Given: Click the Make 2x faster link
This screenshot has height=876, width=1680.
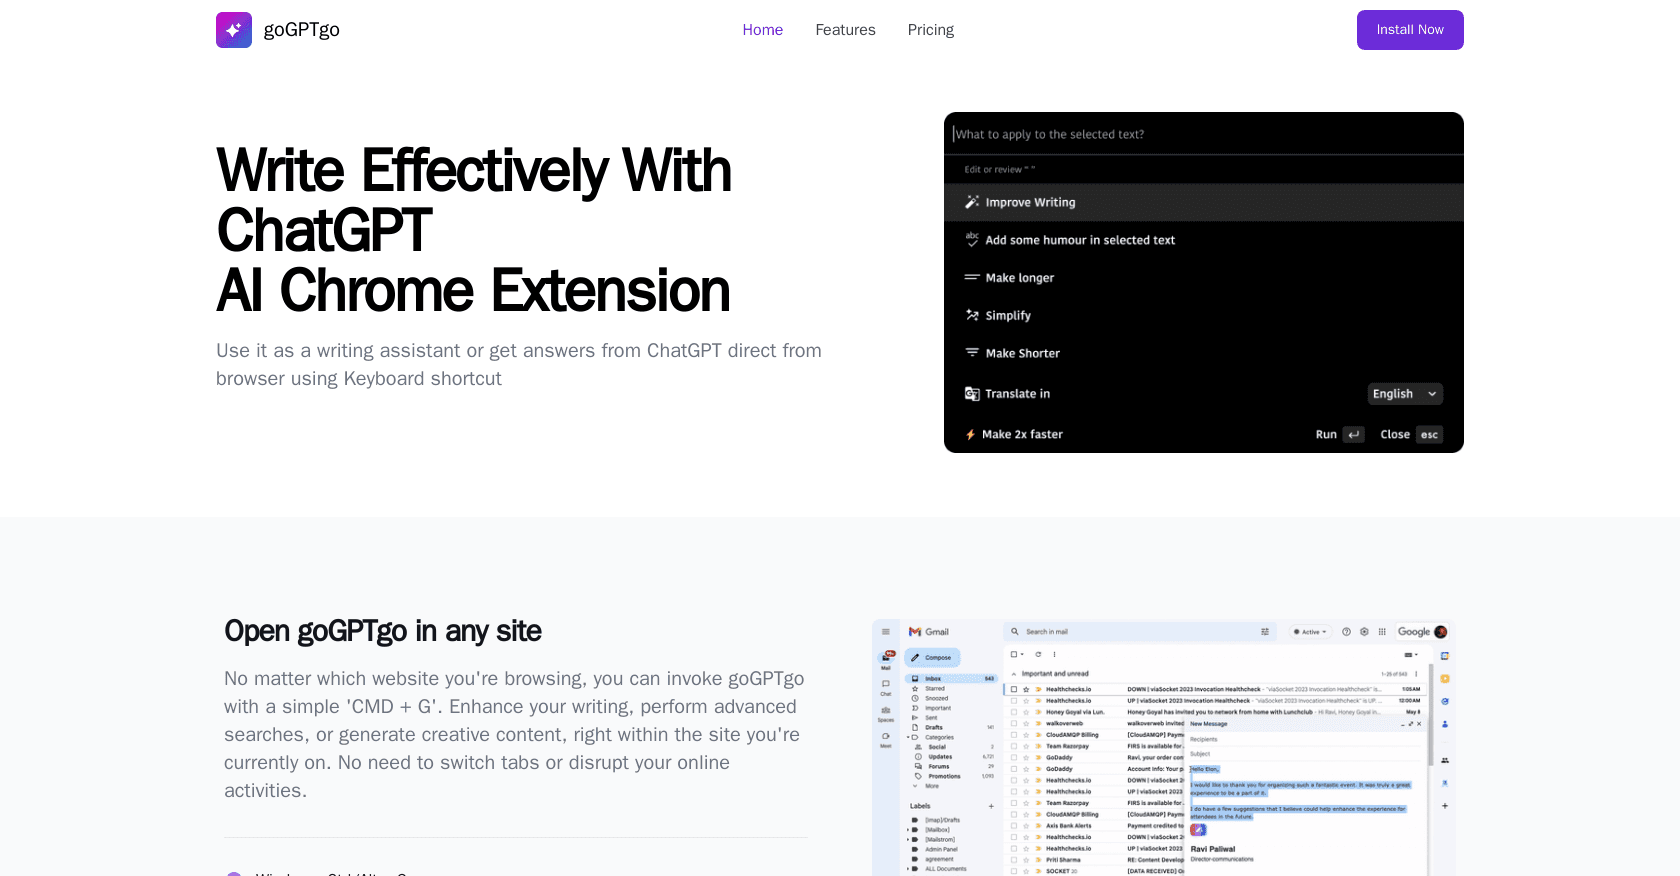Looking at the screenshot, I should click(x=1022, y=435).
